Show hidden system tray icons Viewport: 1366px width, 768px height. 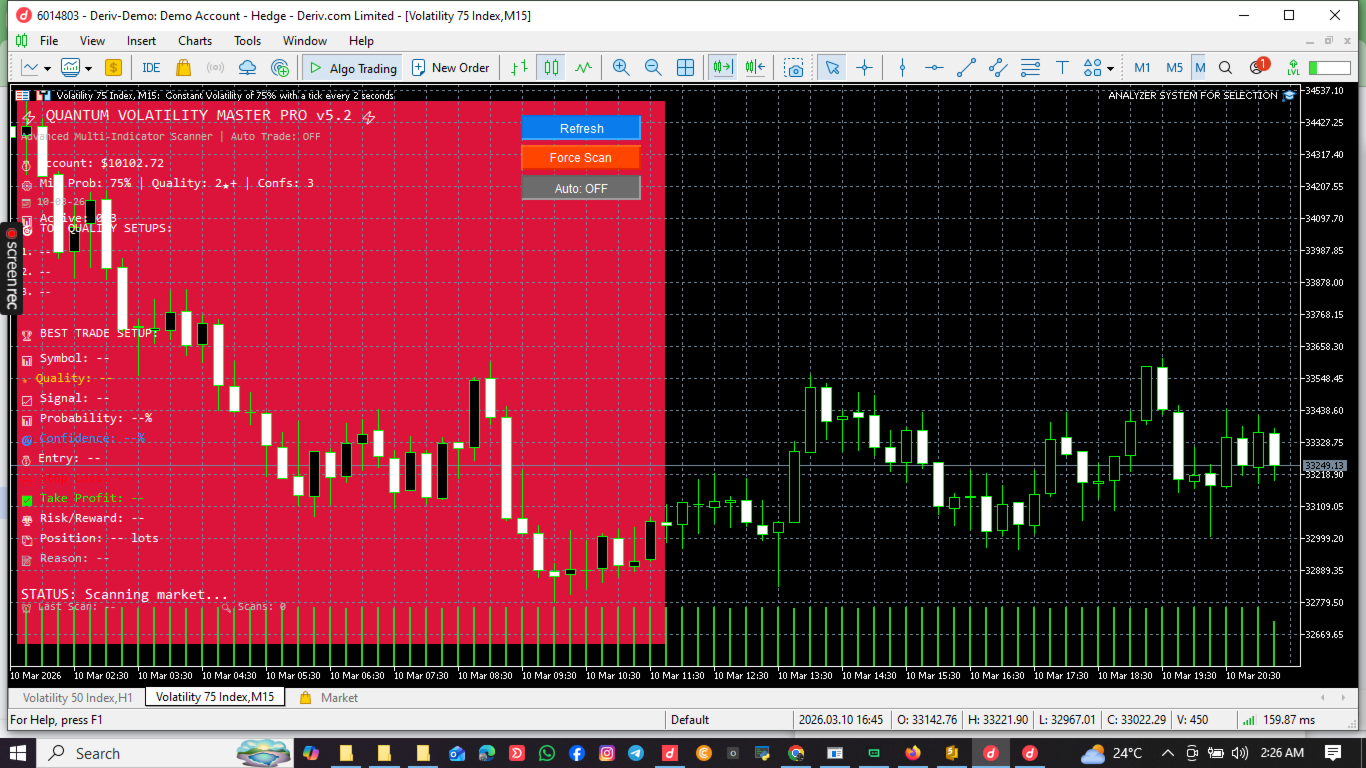(x=1167, y=753)
